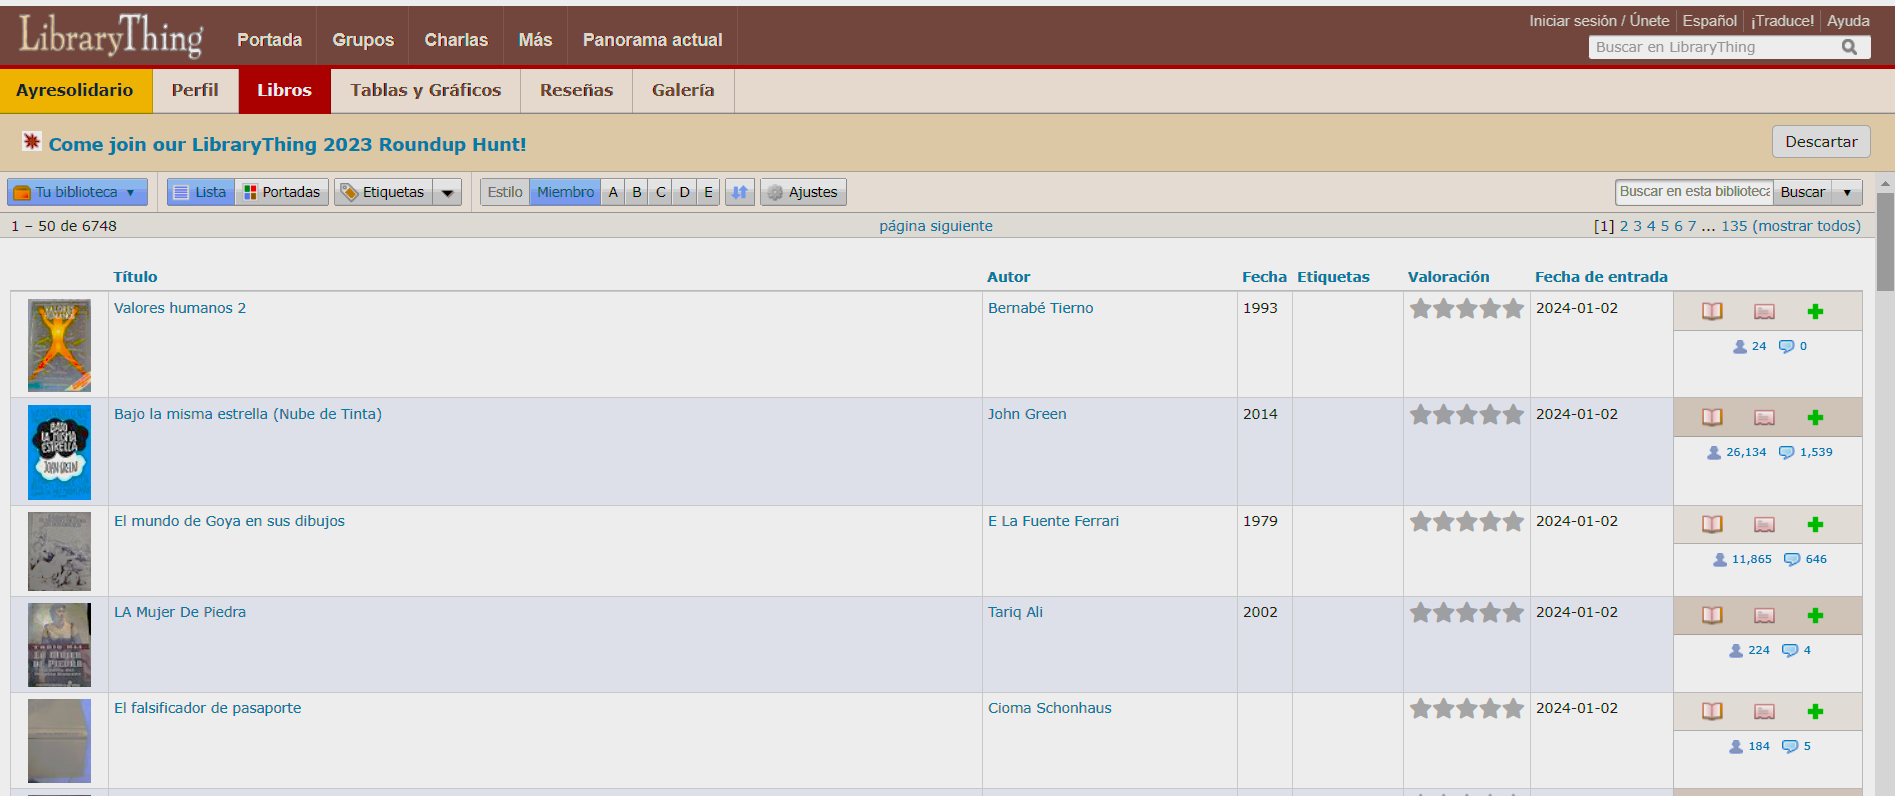Add El falsificador de pasaporte with green plus
Viewport: 1895px width, 796px height.
pos(1815,712)
